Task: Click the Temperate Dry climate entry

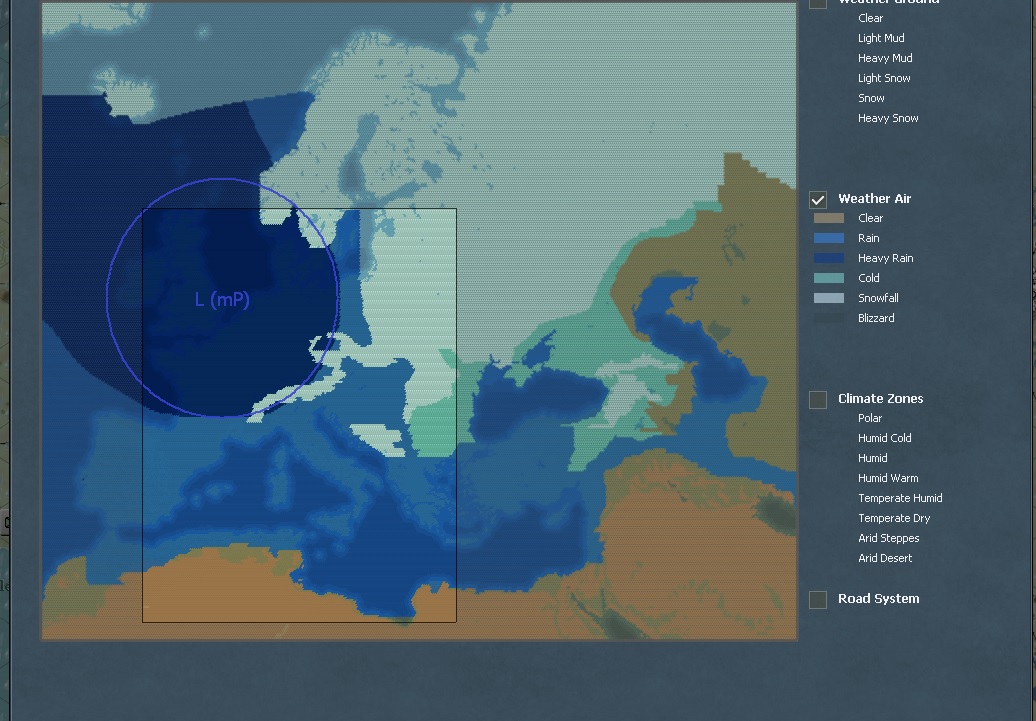Action: tap(894, 518)
